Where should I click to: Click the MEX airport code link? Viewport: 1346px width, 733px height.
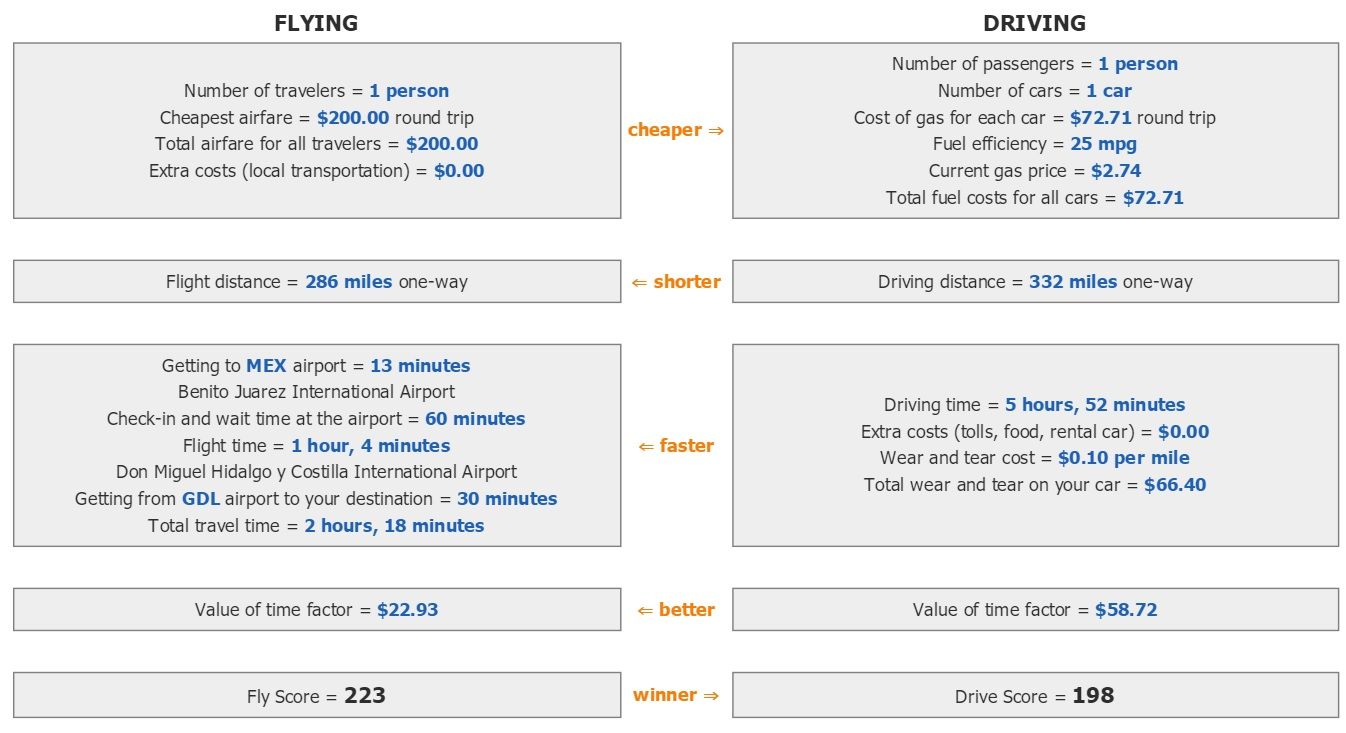pos(266,366)
